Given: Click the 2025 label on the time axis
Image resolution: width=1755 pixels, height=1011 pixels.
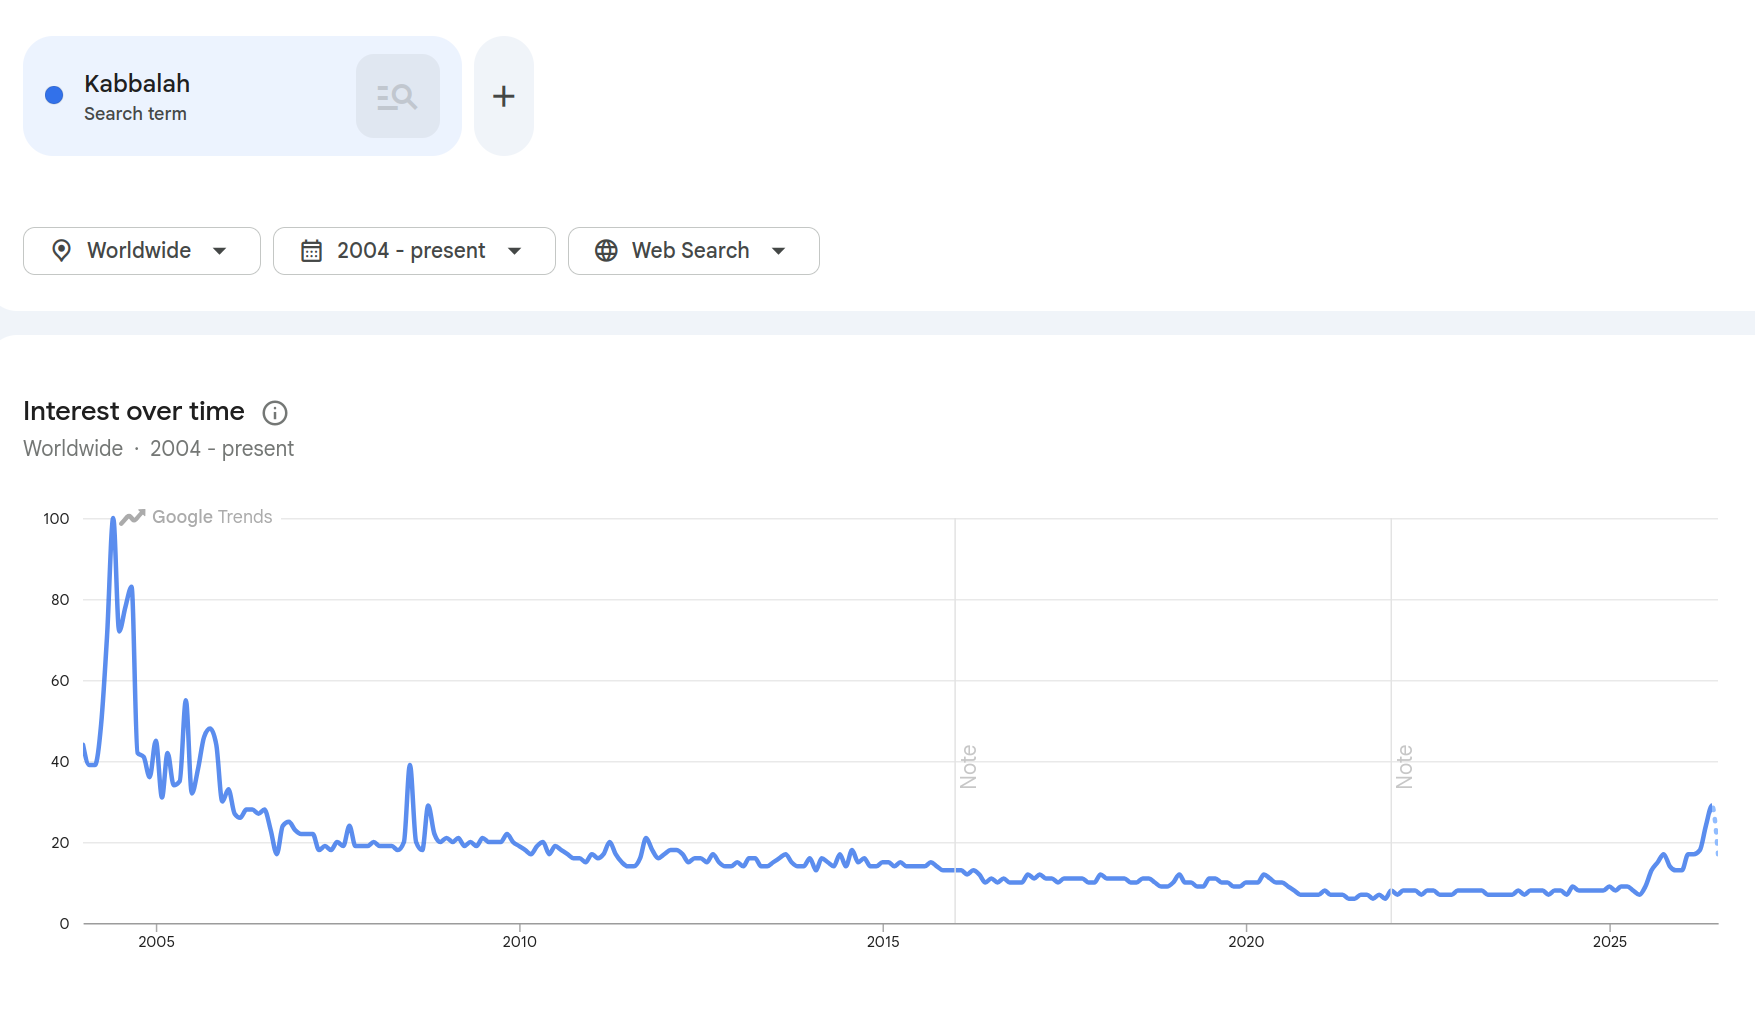Looking at the screenshot, I should (x=1610, y=942).
